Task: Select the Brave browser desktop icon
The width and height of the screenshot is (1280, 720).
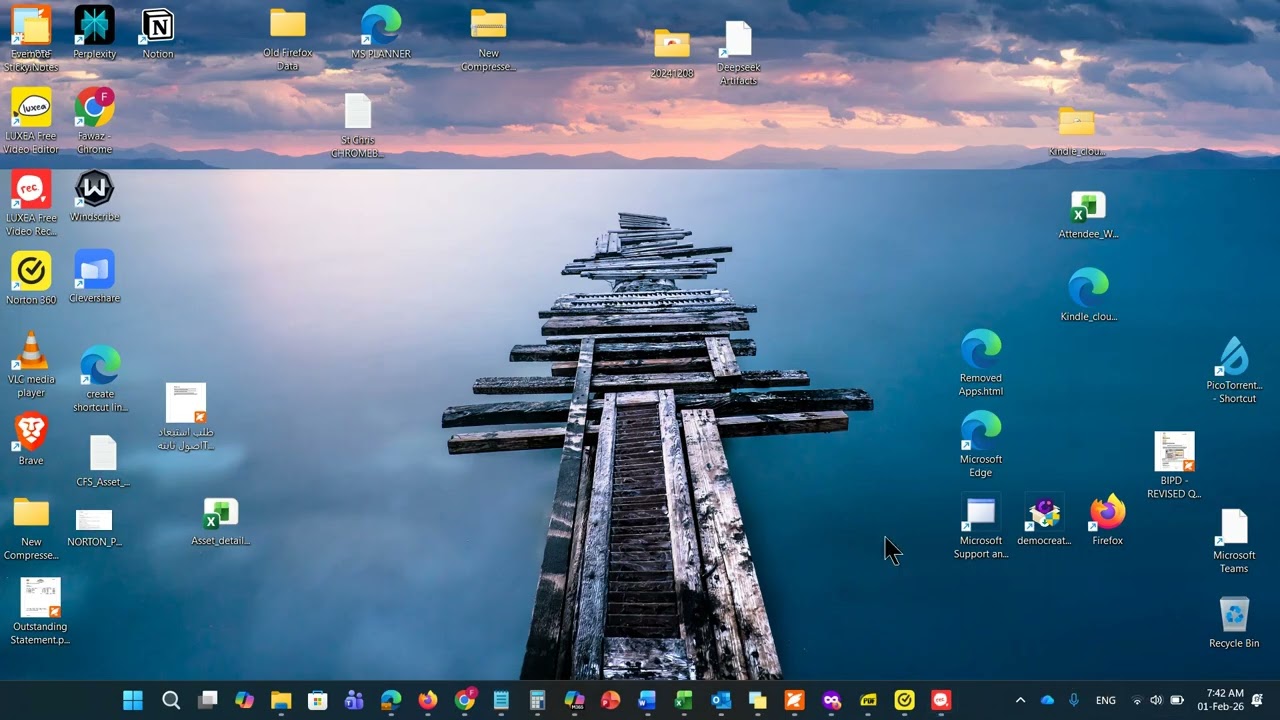Action: [31, 439]
